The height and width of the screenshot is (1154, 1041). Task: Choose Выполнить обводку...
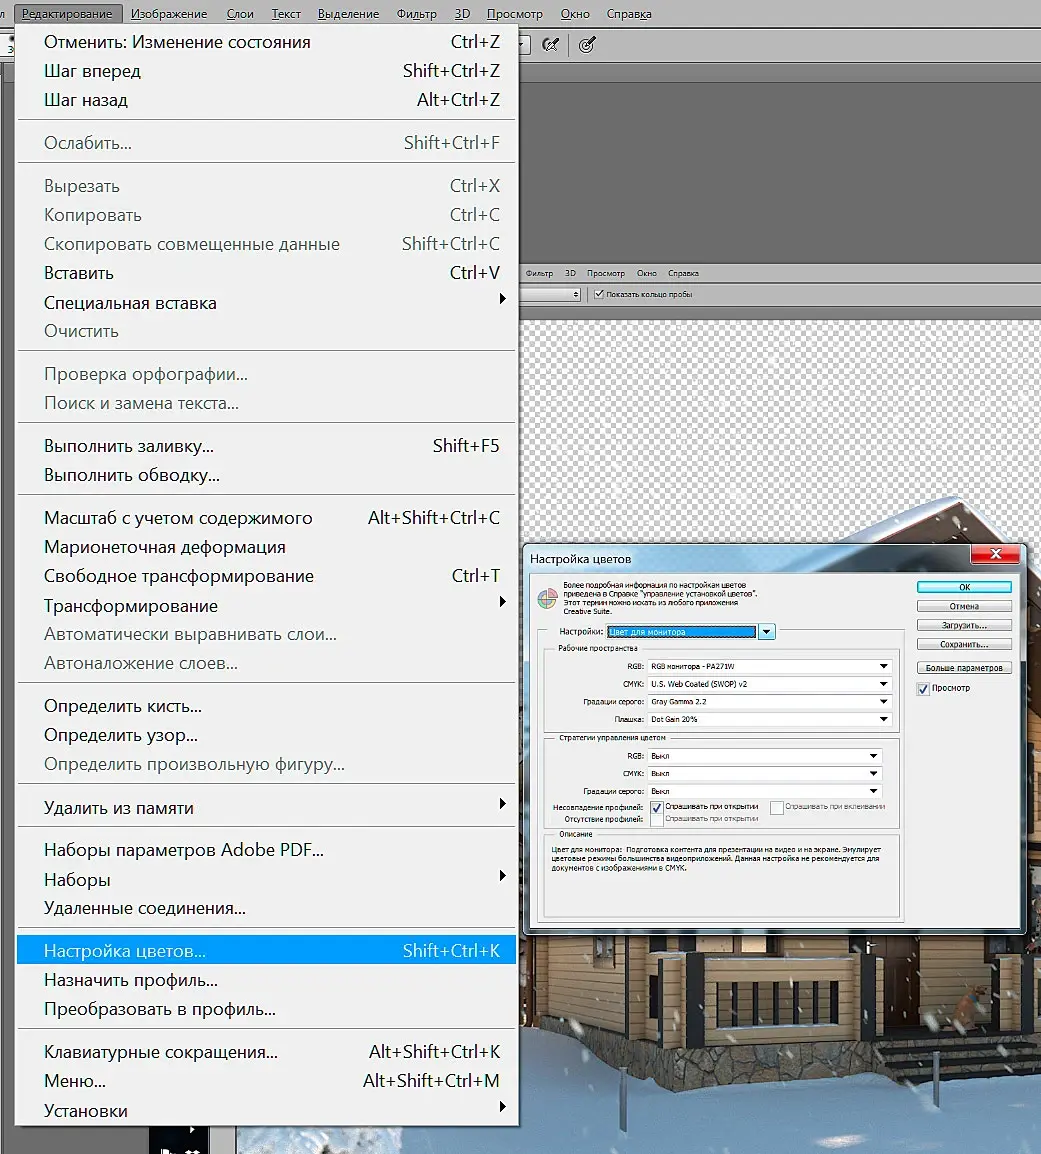(x=267, y=475)
